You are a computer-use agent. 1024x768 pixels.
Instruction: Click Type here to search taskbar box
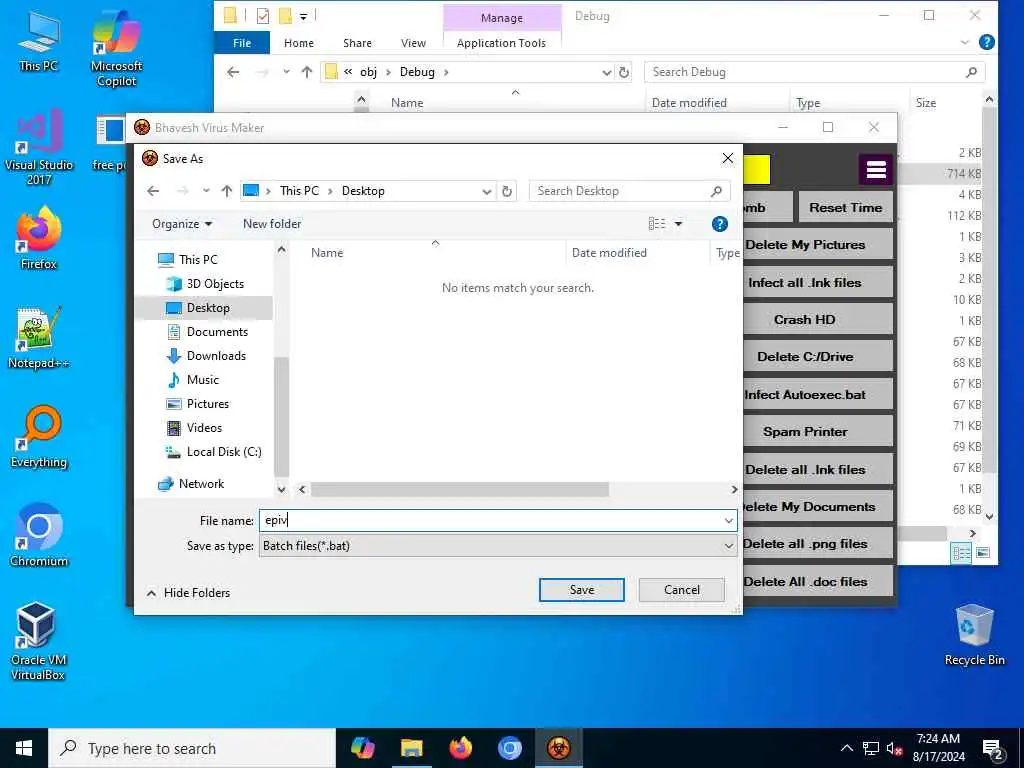tap(192, 748)
